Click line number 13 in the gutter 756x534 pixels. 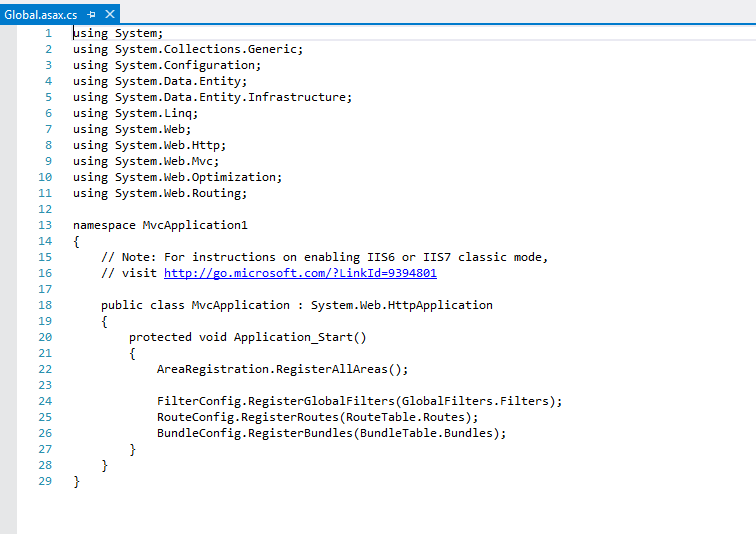coord(45,225)
